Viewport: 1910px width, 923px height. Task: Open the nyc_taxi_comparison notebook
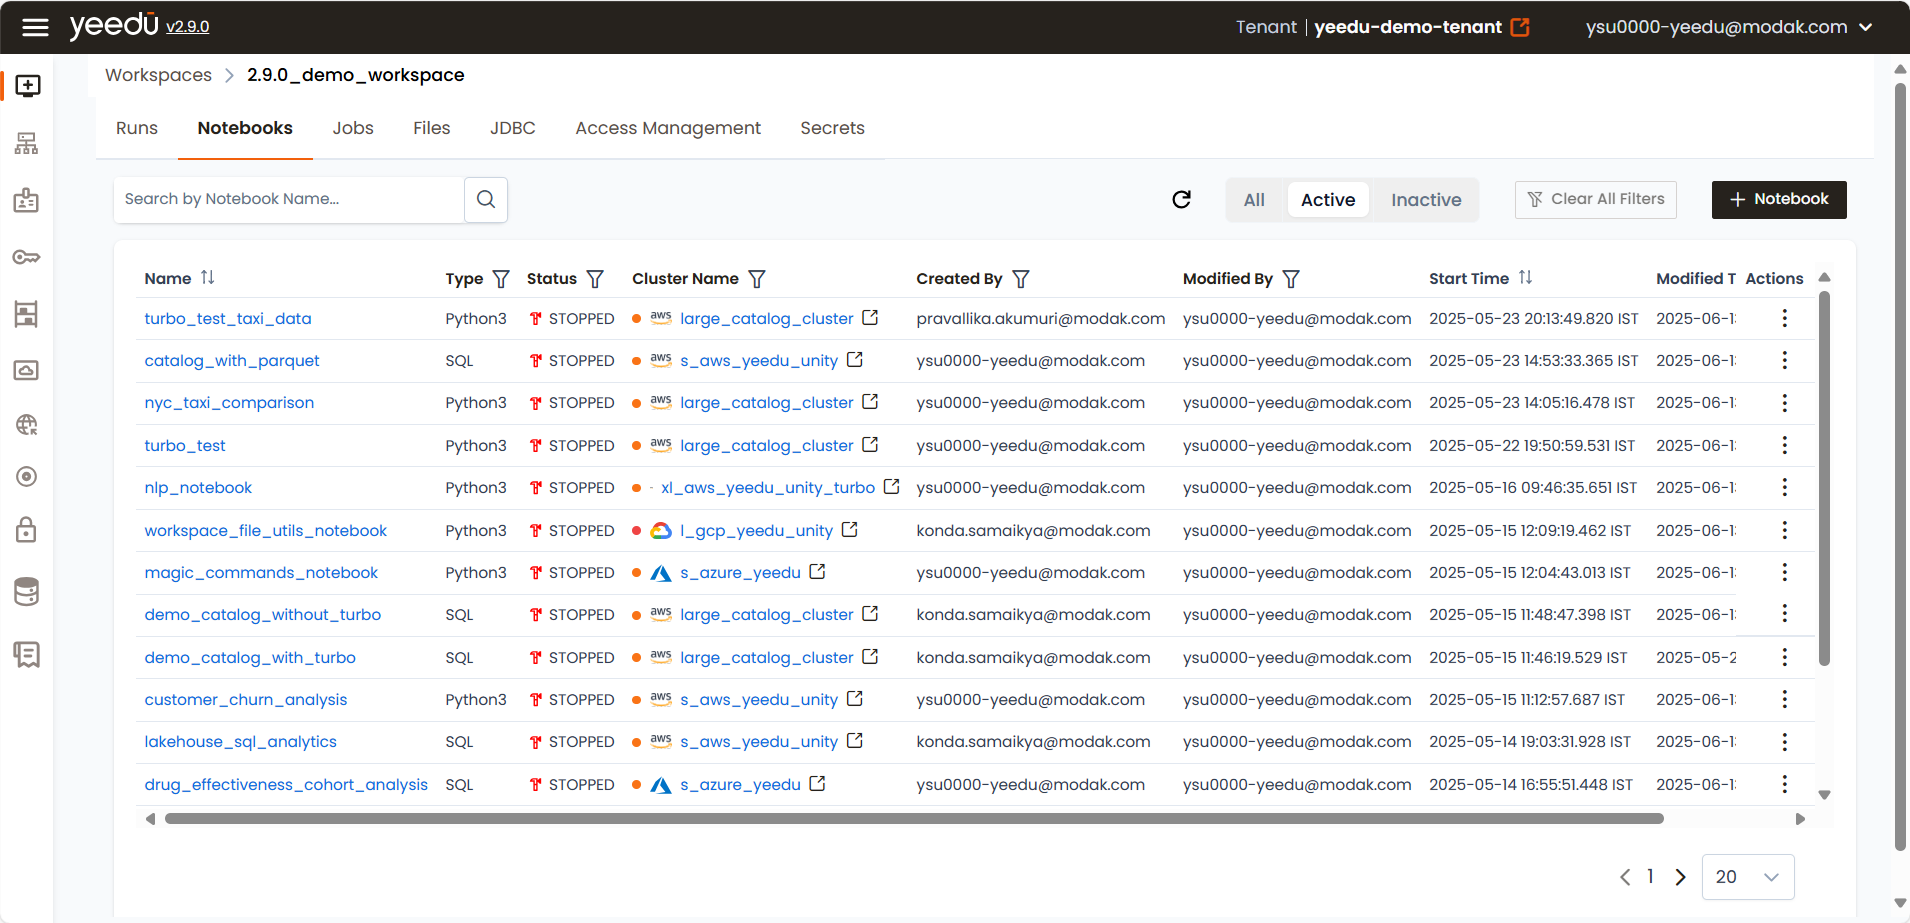click(229, 402)
